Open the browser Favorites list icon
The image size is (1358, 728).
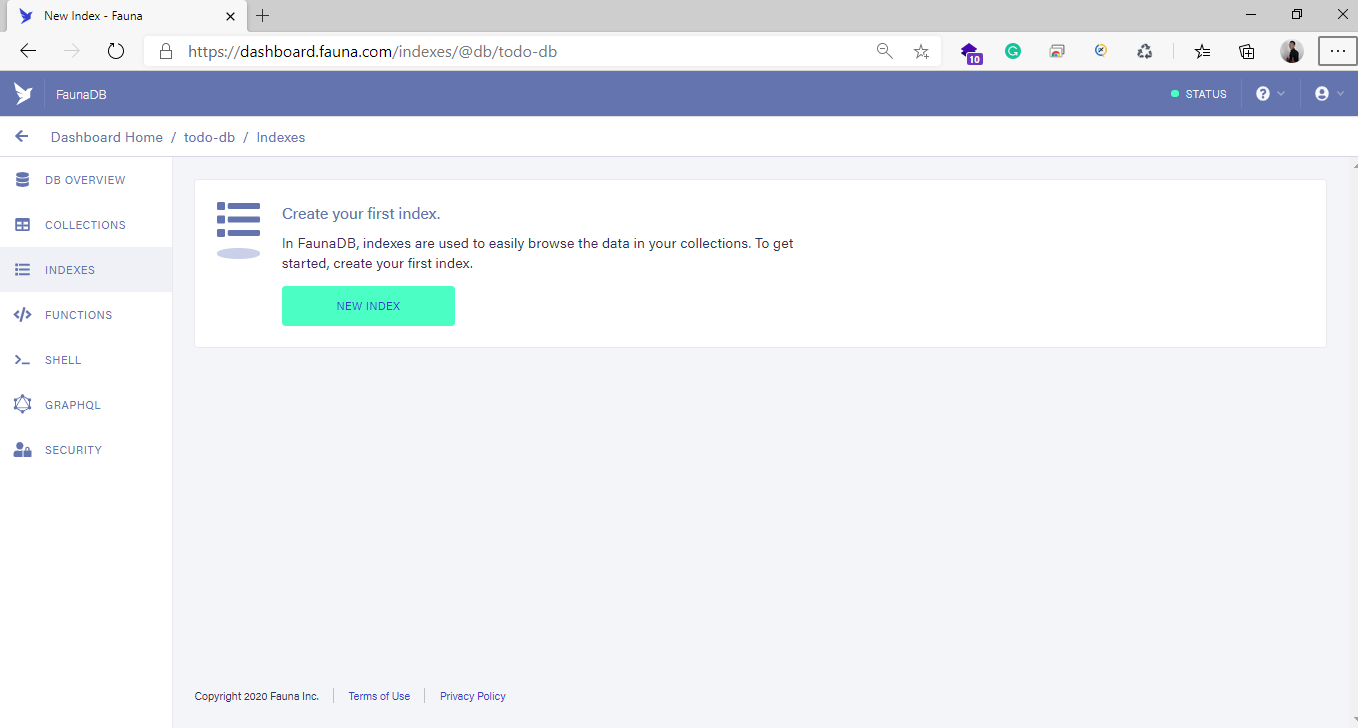(x=1203, y=51)
